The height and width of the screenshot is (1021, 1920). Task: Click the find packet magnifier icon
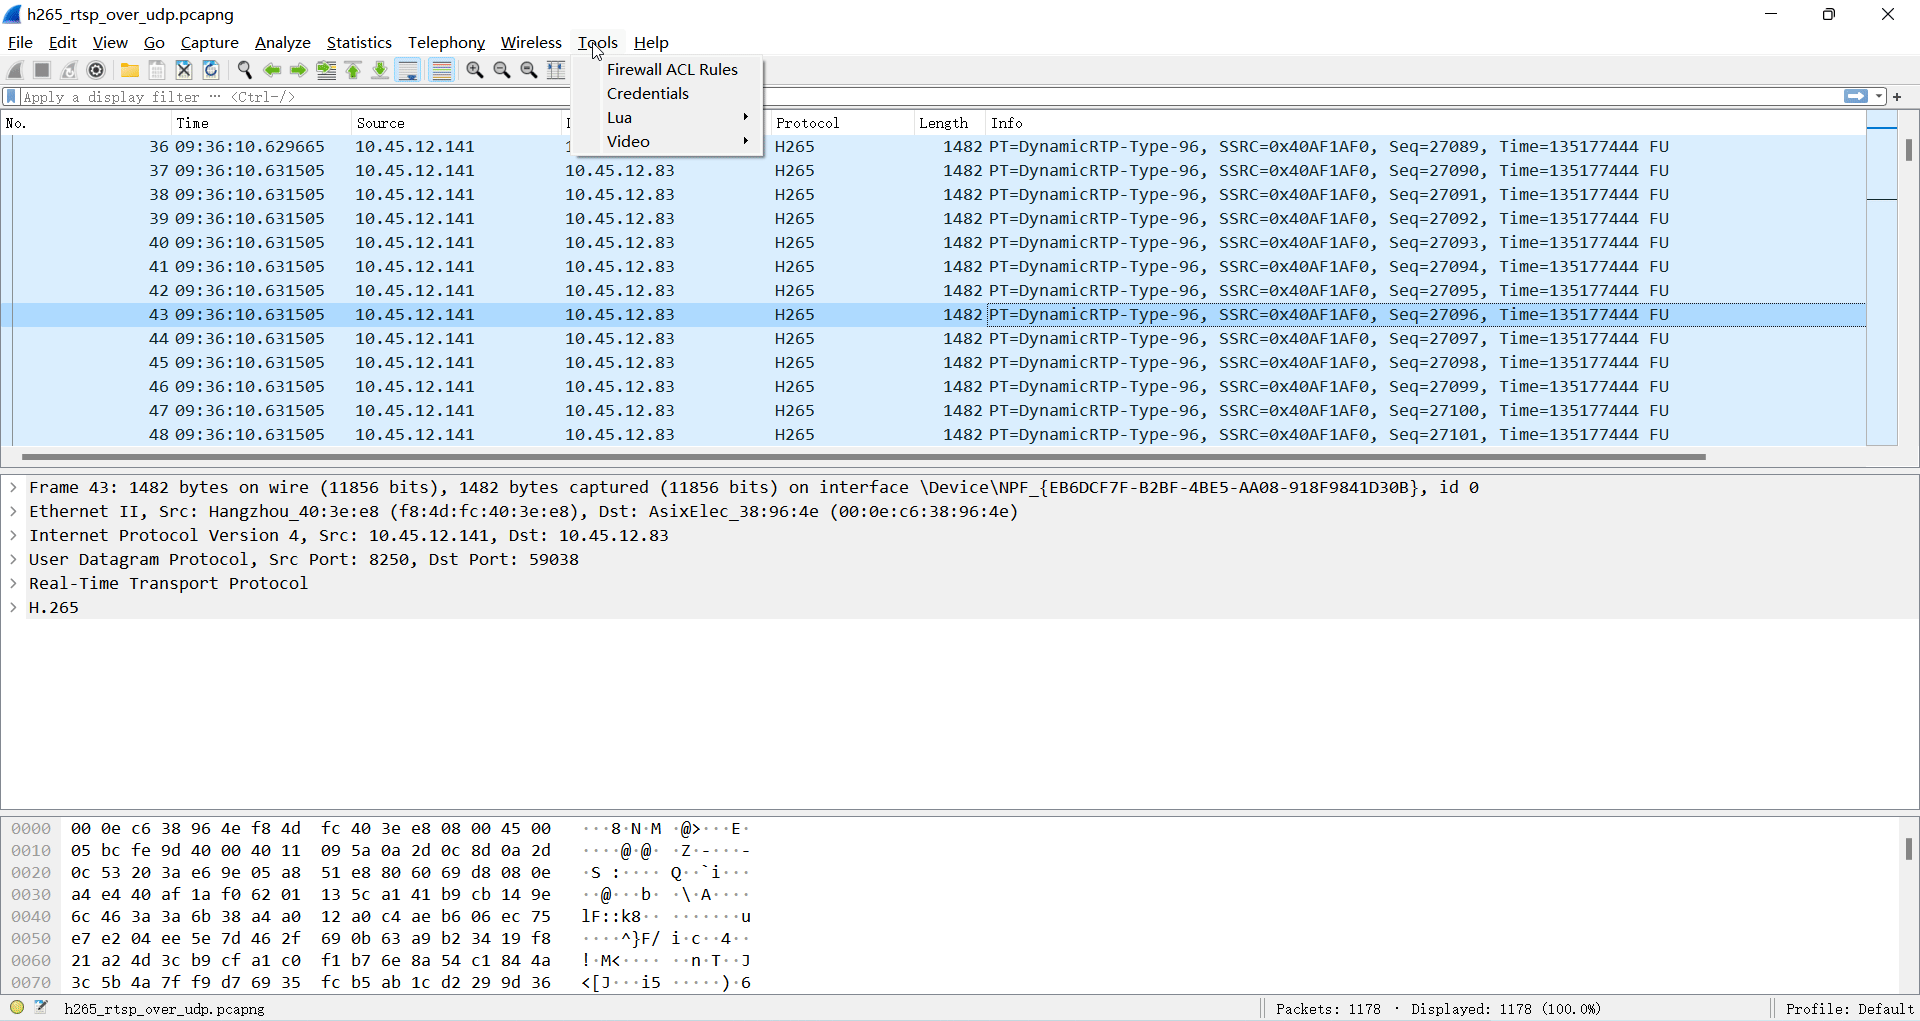245,70
